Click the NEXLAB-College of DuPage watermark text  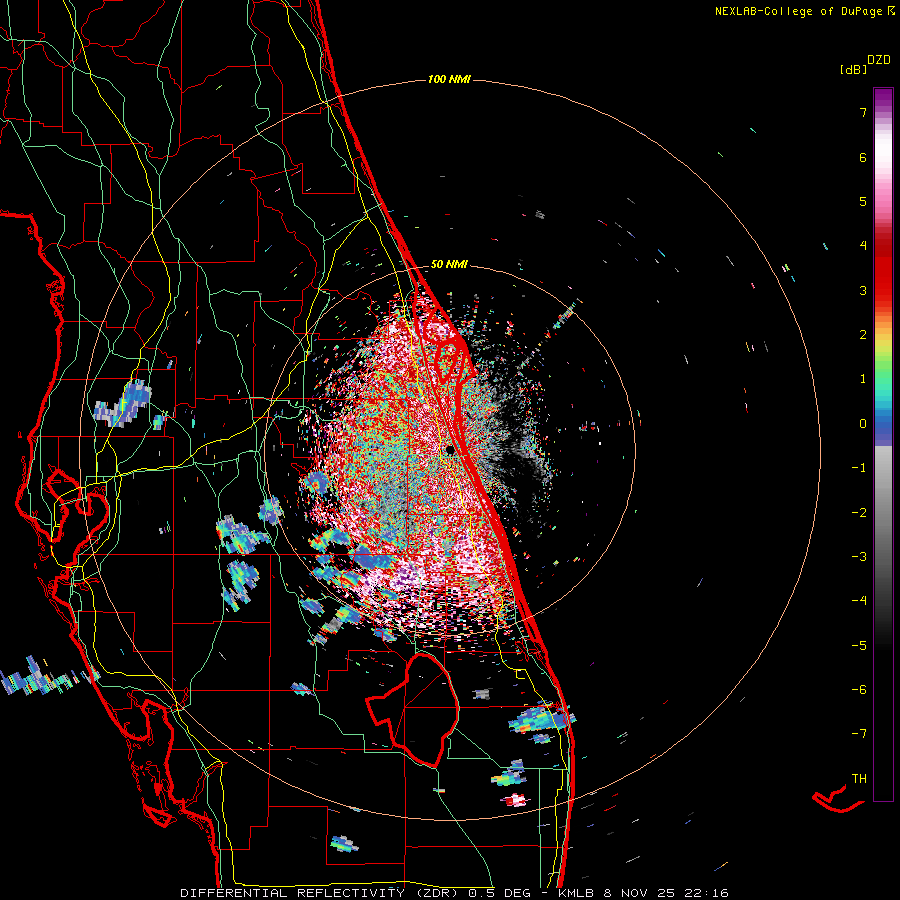pyautogui.click(x=798, y=11)
